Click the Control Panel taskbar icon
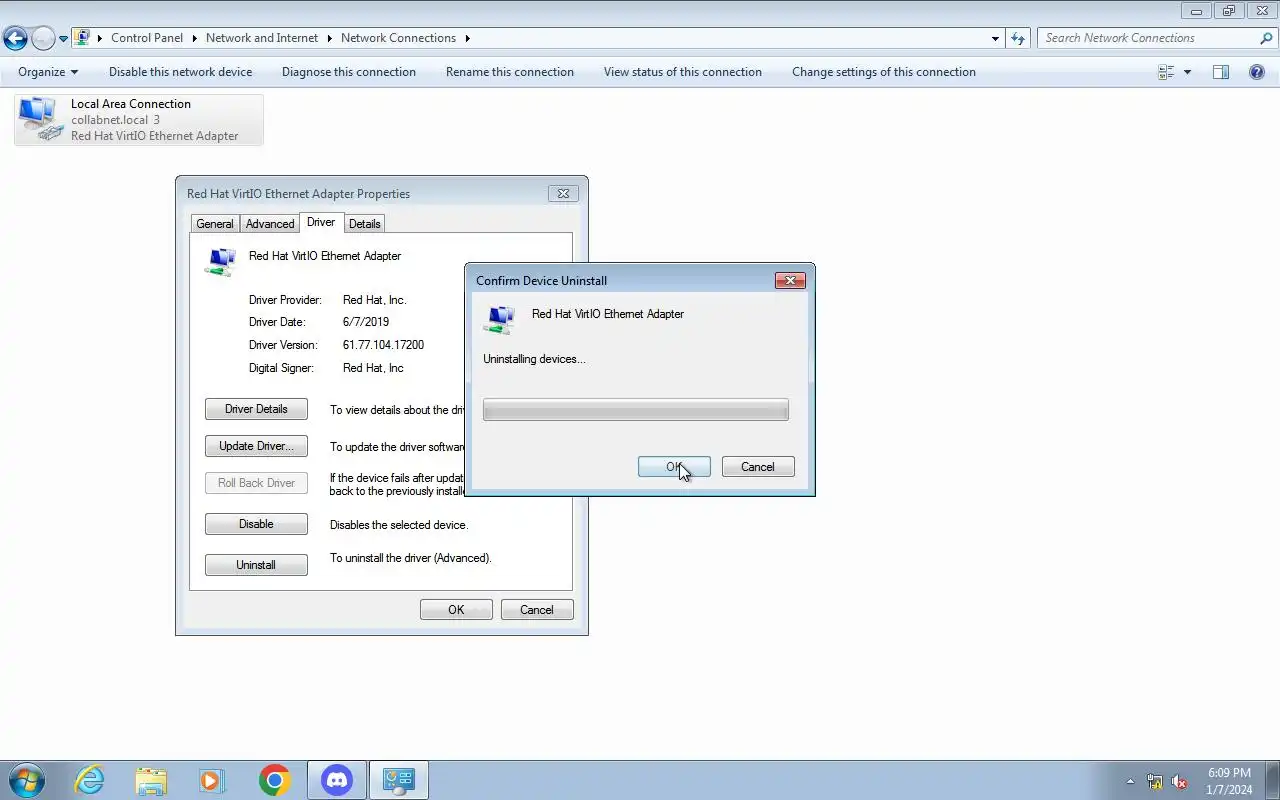 pyautogui.click(x=399, y=780)
